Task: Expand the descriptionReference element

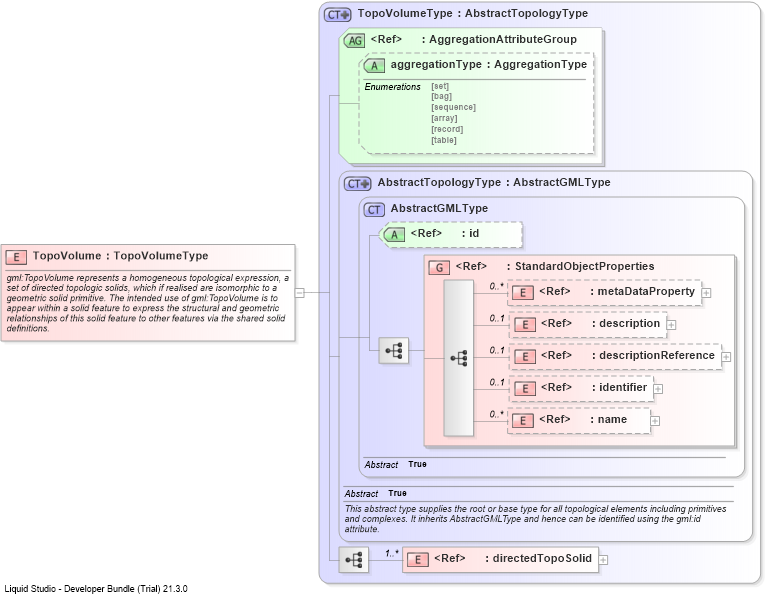Action: pyautogui.click(x=726, y=357)
